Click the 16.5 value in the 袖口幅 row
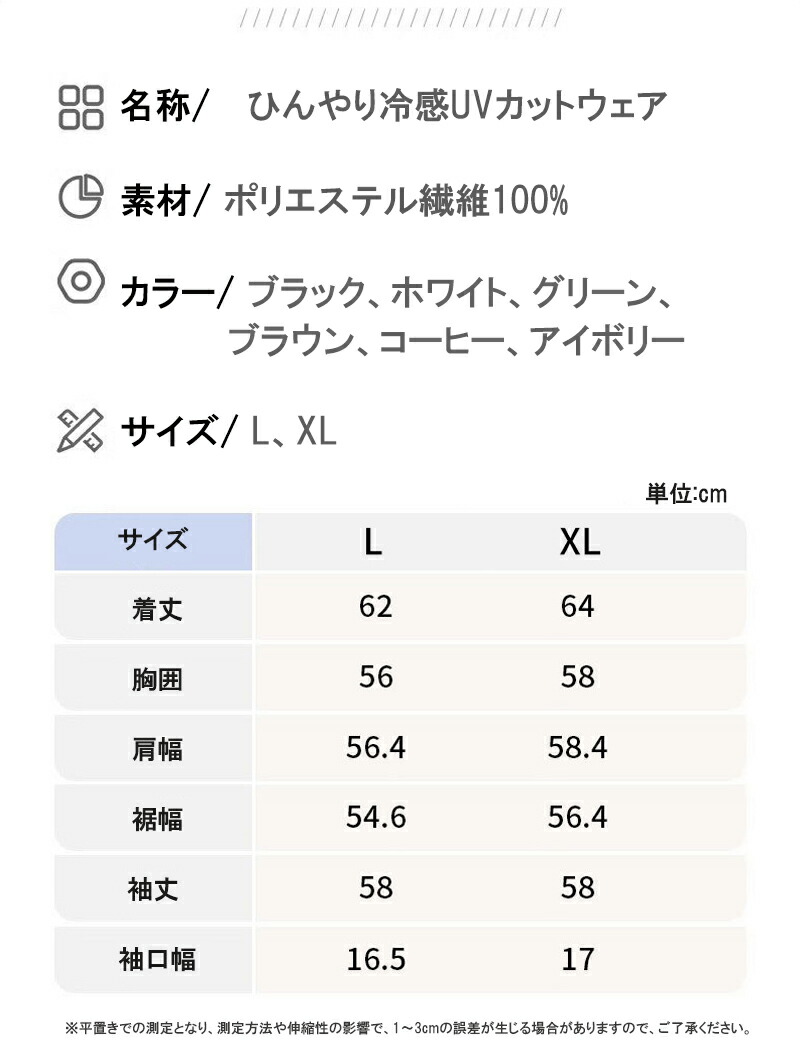 pos(376,960)
